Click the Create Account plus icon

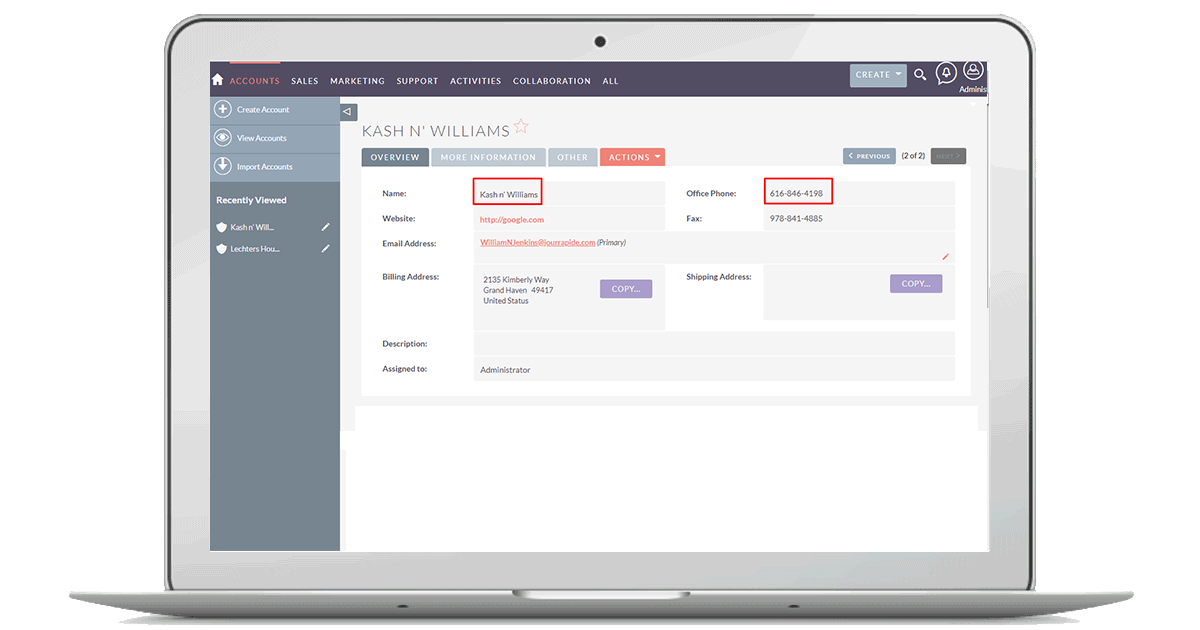(x=223, y=110)
